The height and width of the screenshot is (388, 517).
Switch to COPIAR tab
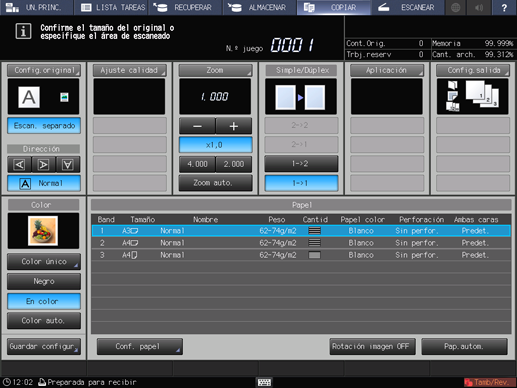pos(334,7)
